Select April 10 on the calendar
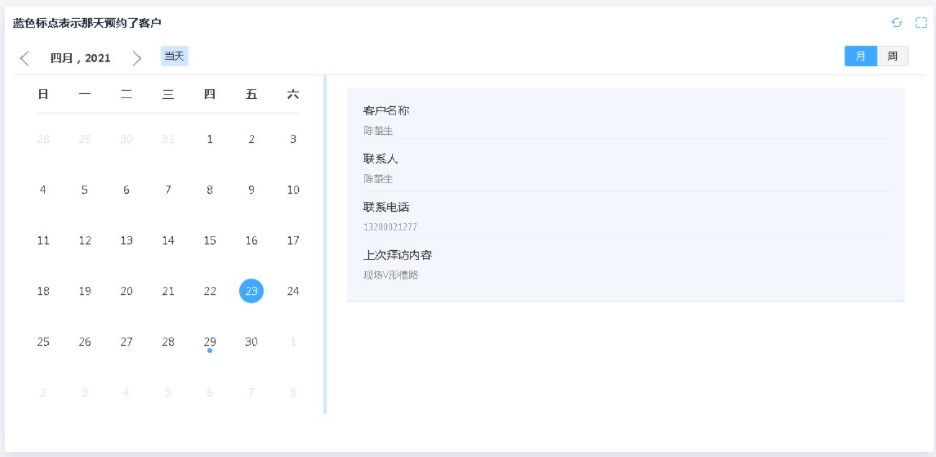Image resolution: width=936 pixels, height=457 pixels. tap(293, 190)
